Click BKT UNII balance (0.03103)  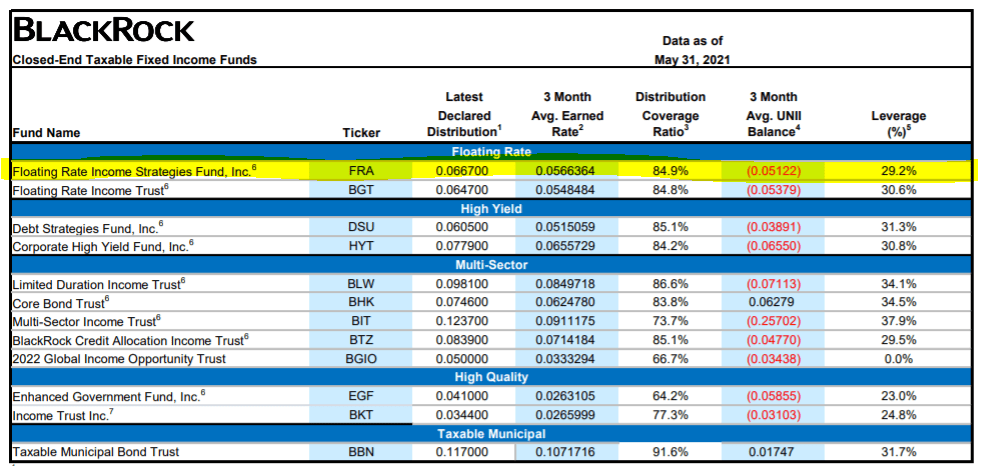click(773, 415)
